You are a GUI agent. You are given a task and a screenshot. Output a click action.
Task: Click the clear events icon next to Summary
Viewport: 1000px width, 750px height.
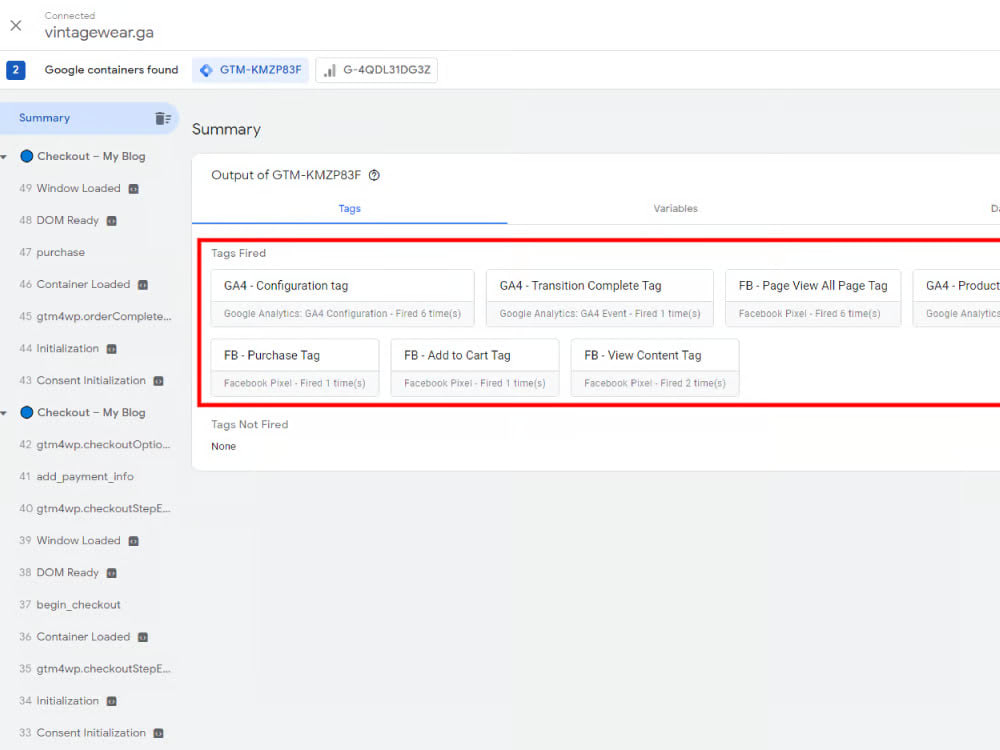(x=163, y=119)
